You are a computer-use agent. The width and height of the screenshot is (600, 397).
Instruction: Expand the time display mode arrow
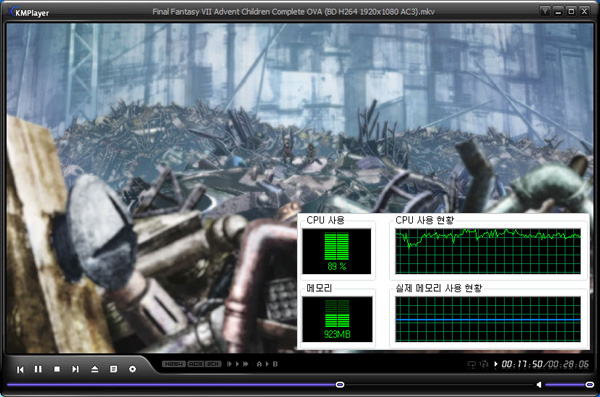click(x=496, y=364)
